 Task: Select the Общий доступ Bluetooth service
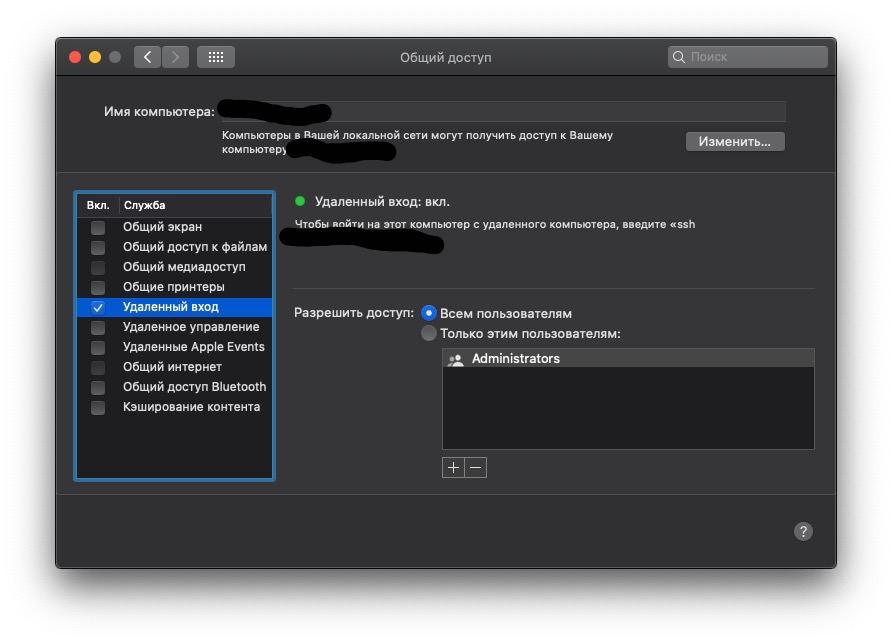174,387
